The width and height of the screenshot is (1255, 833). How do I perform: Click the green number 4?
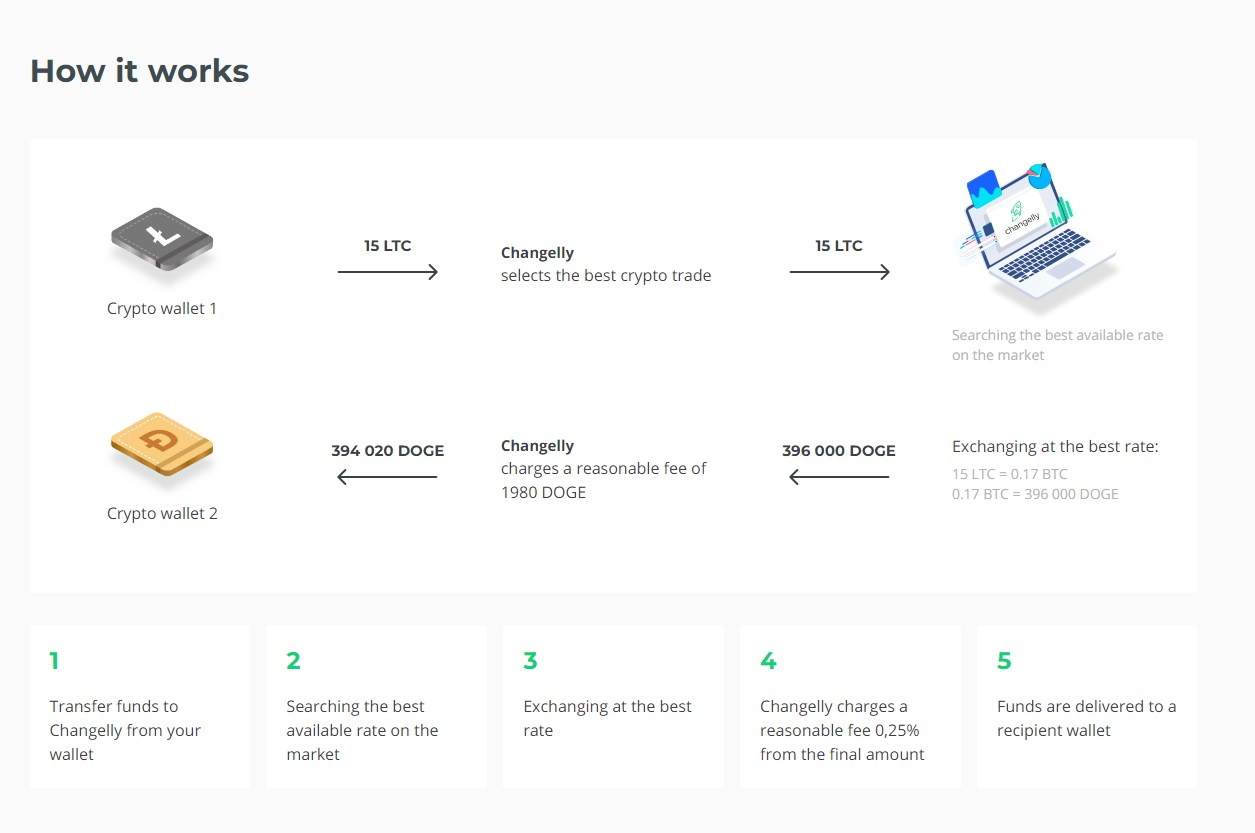click(x=768, y=661)
